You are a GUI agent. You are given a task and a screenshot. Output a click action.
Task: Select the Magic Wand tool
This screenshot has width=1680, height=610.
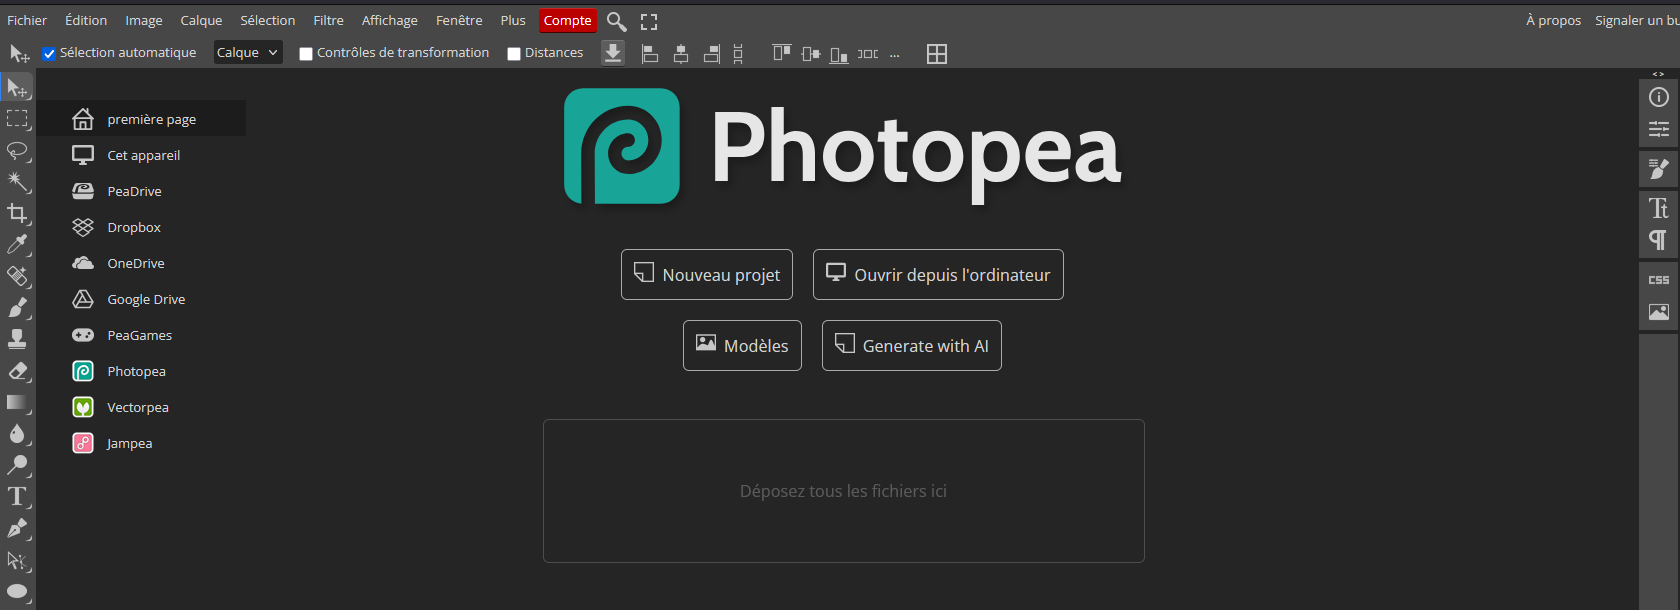click(17, 182)
